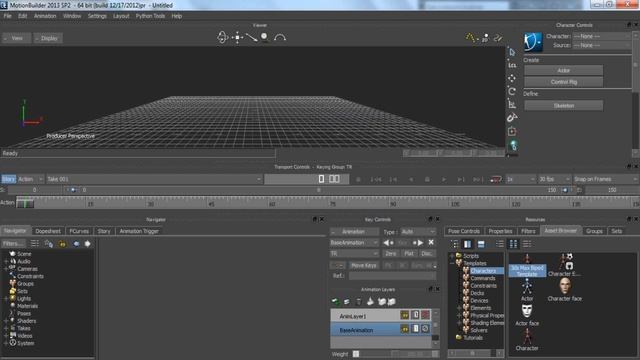Screen dimensions: 640x360
Task: Open the Settings menu
Action: coord(97,16)
